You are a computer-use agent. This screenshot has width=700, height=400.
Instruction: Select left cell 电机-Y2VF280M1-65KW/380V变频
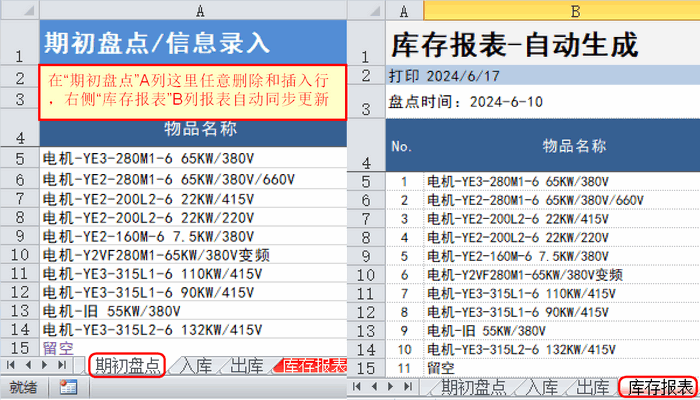click(193, 254)
